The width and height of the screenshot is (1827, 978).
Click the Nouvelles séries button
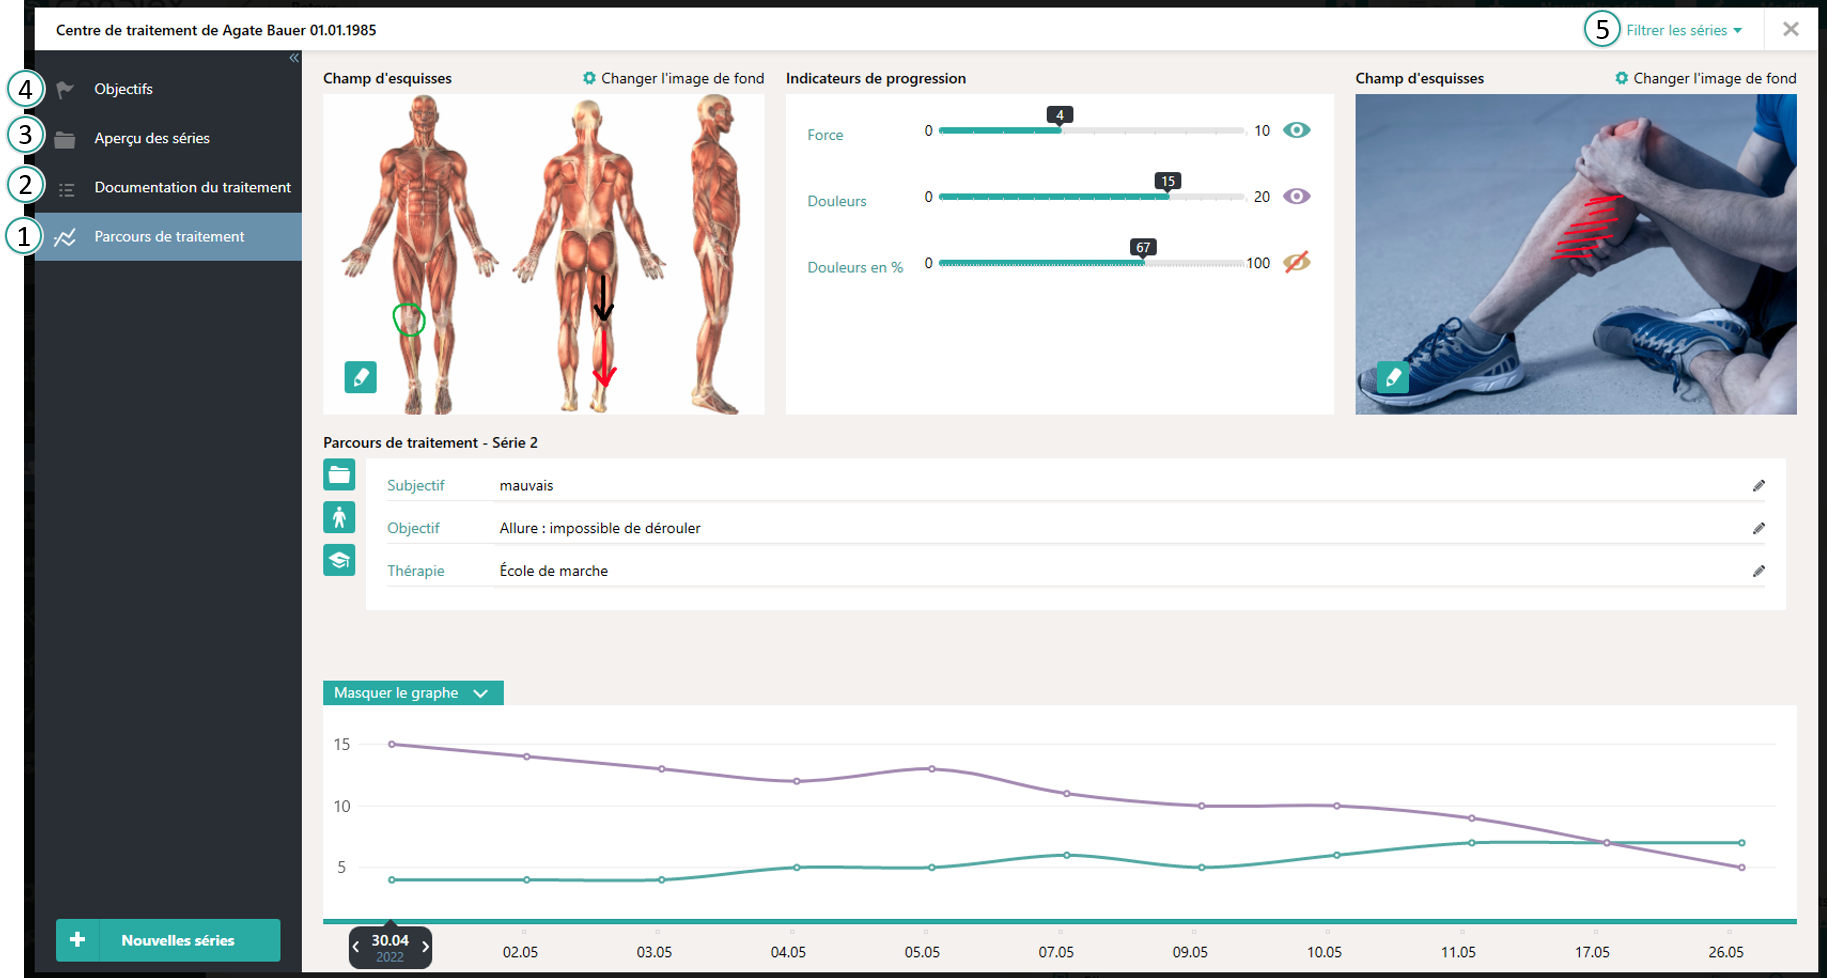coord(167,940)
